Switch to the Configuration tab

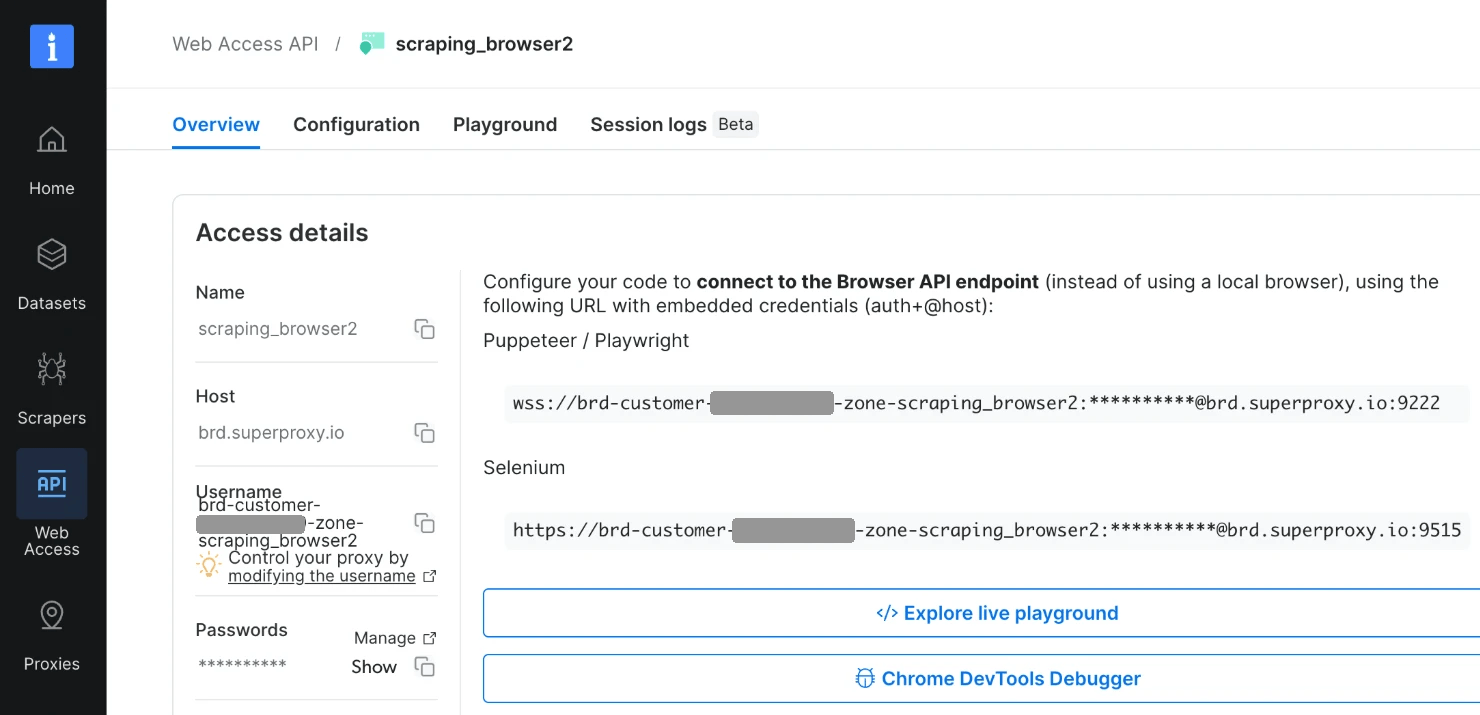click(x=356, y=124)
